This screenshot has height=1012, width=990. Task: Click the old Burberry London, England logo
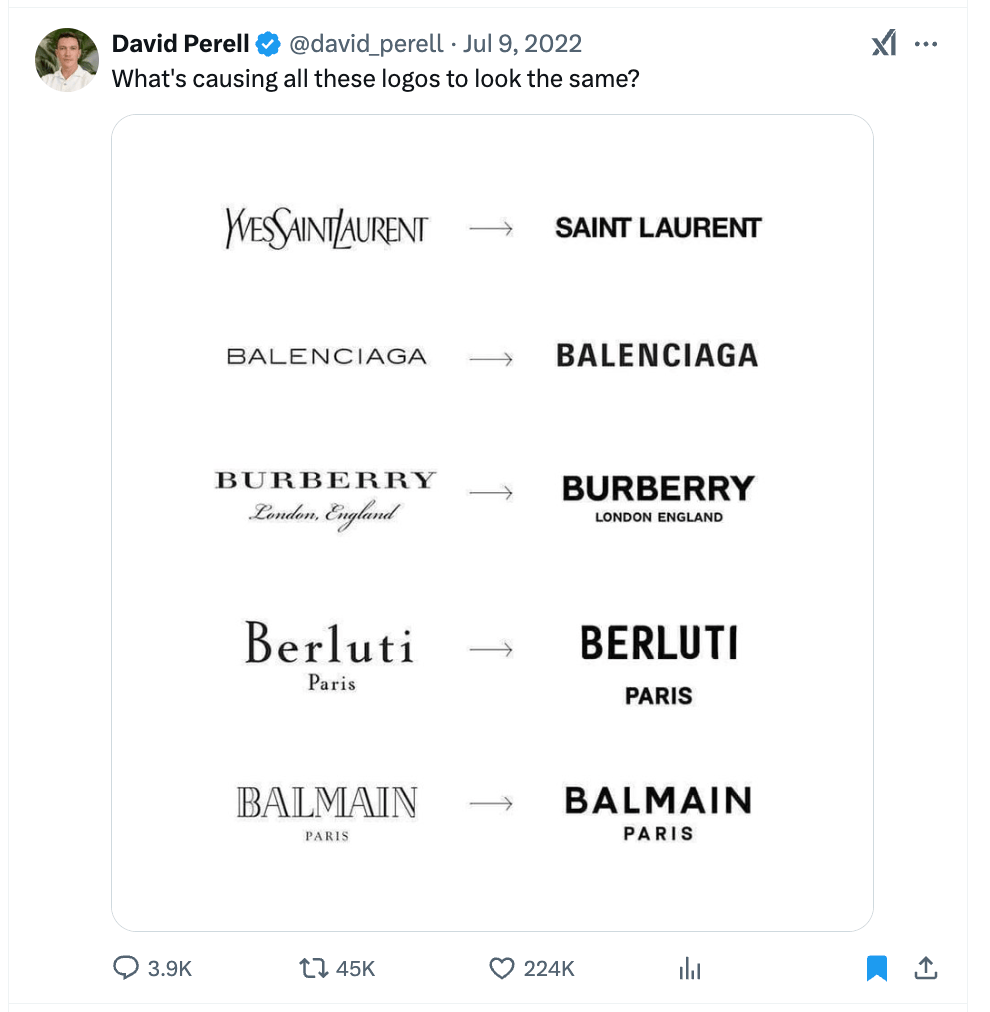pyautogui.click(x=326, y=496)
